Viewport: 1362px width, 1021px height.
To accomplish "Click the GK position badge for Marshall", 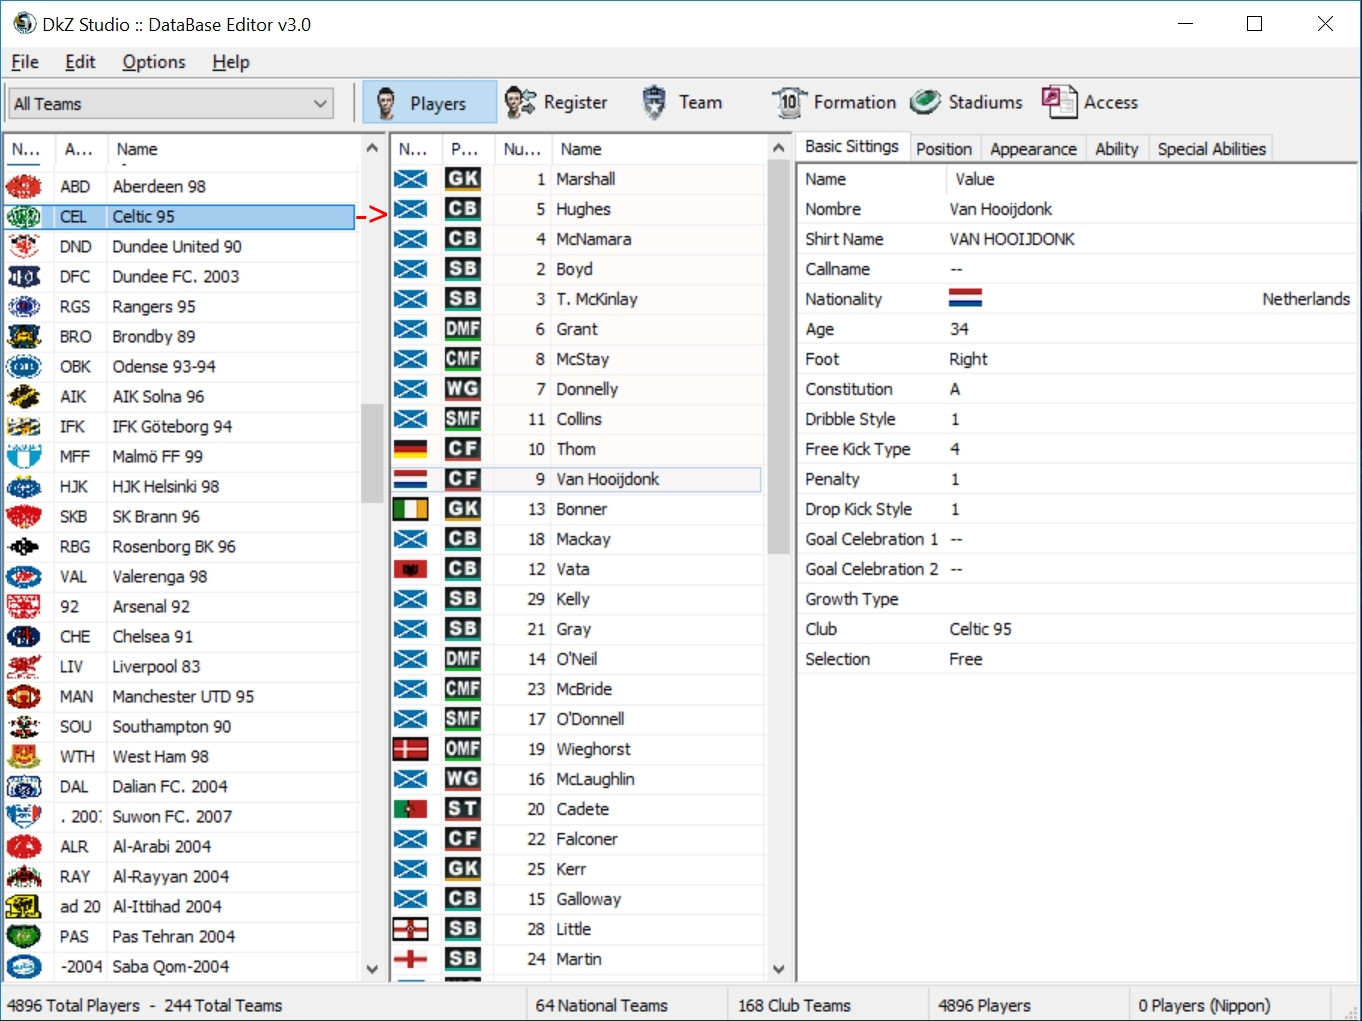I will pyautogui.click(x=463, y=179).
